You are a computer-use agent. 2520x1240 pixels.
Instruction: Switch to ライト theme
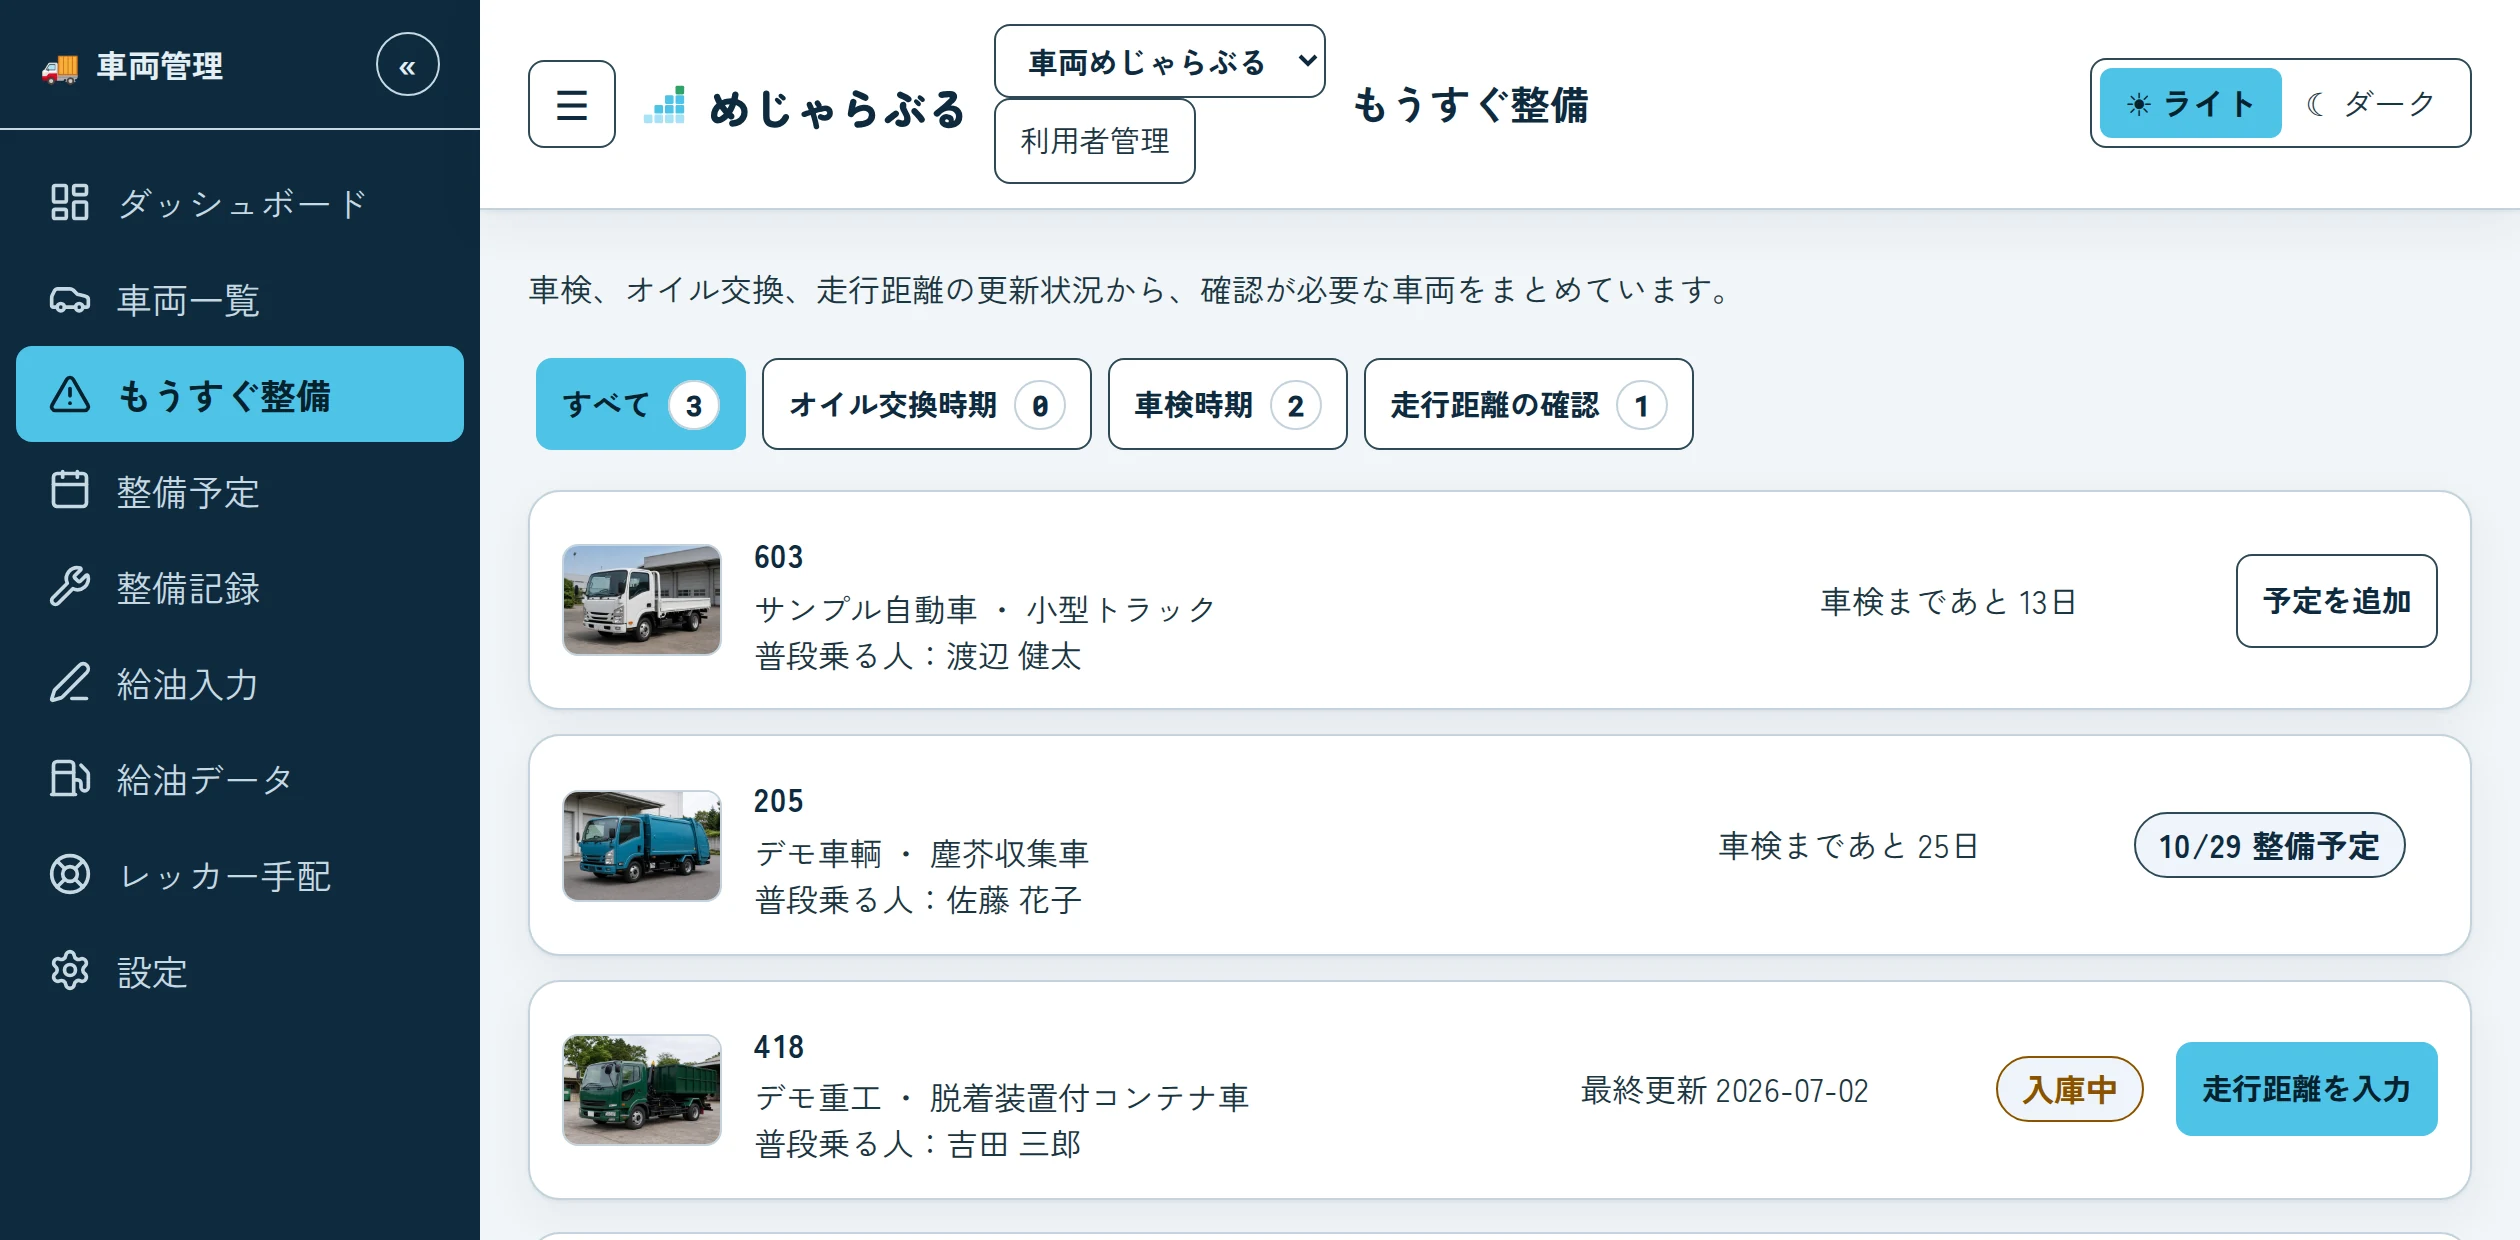[x=2191, y=103]
